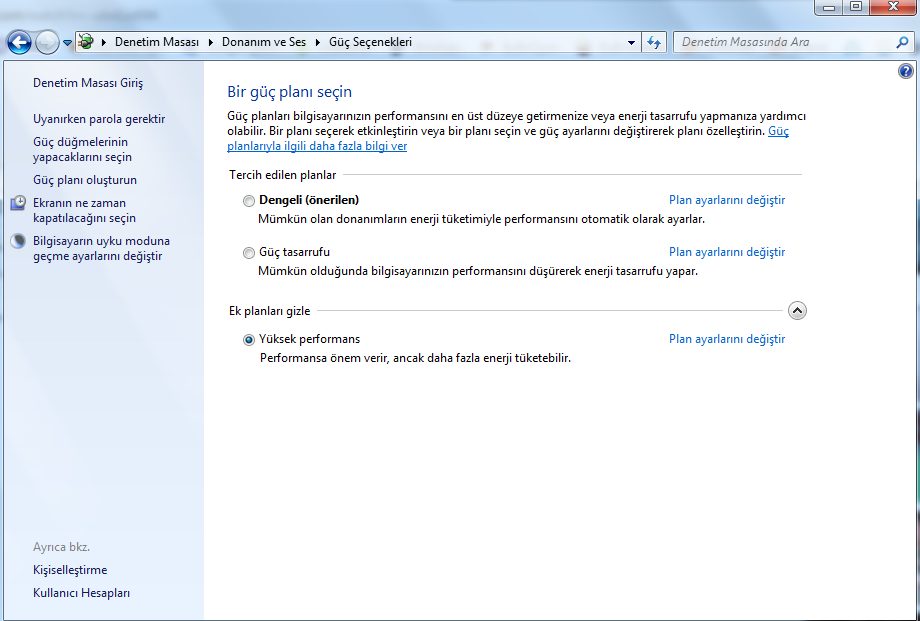The image size is (920, 621).
Task: Click the refresh button in address bar
Action: click(x=654, y=42)
